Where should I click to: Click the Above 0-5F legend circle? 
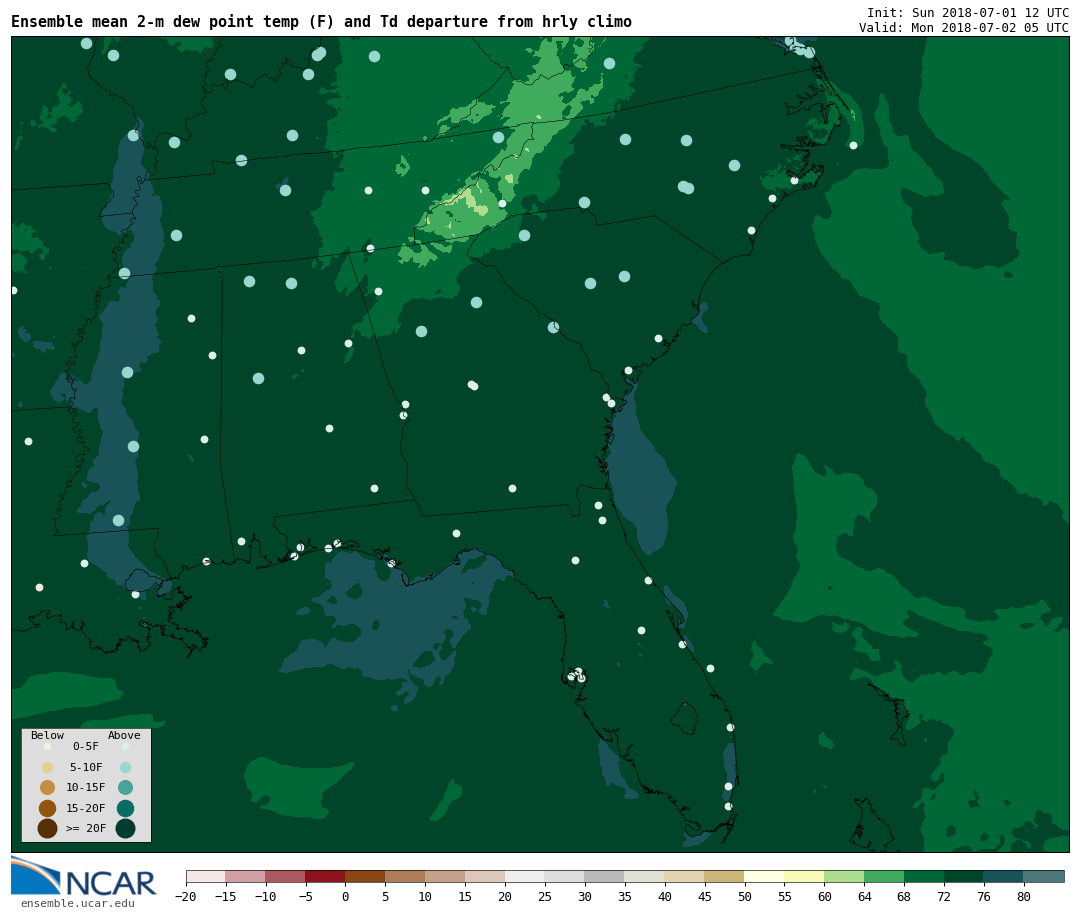(x=125, y=746)
